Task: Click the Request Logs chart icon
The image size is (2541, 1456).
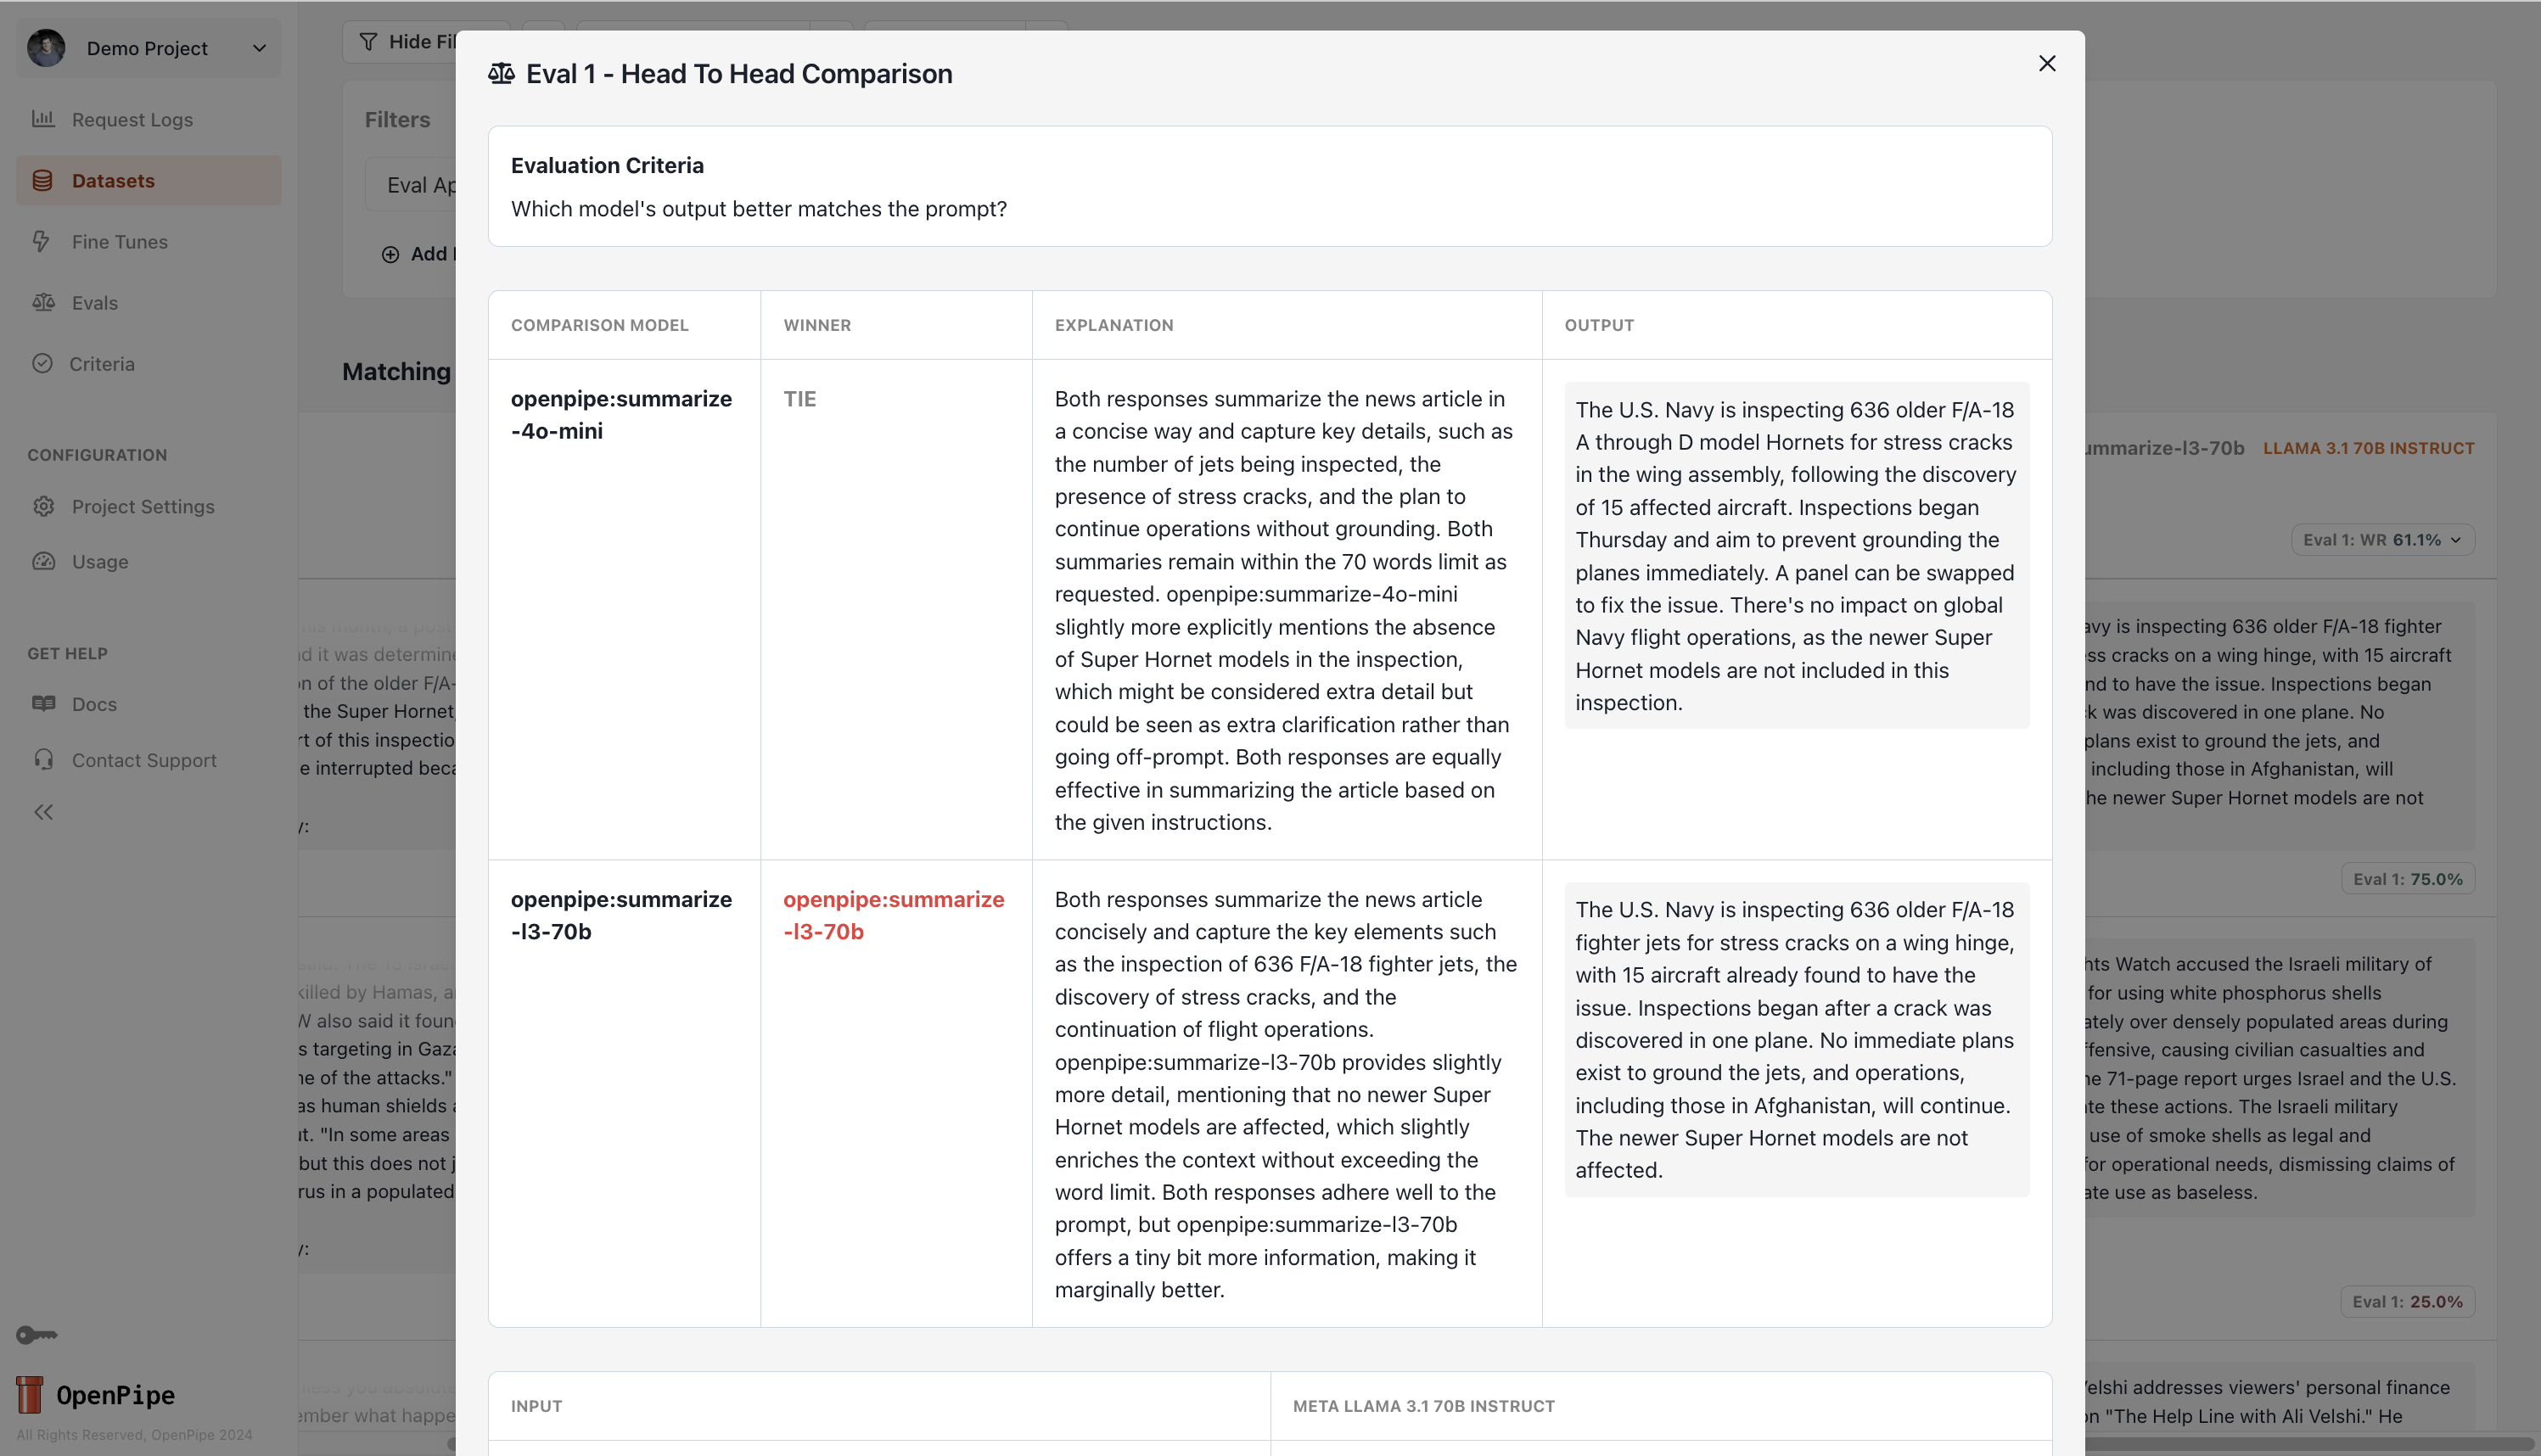Action: (43, 119)
